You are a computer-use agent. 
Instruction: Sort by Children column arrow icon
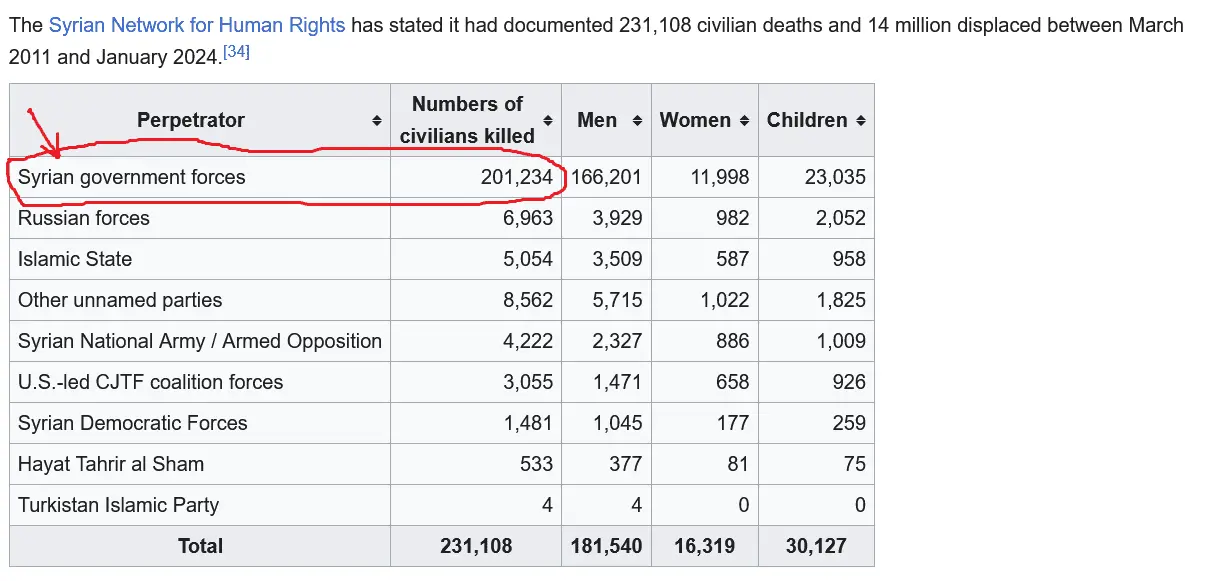point(861,120)
